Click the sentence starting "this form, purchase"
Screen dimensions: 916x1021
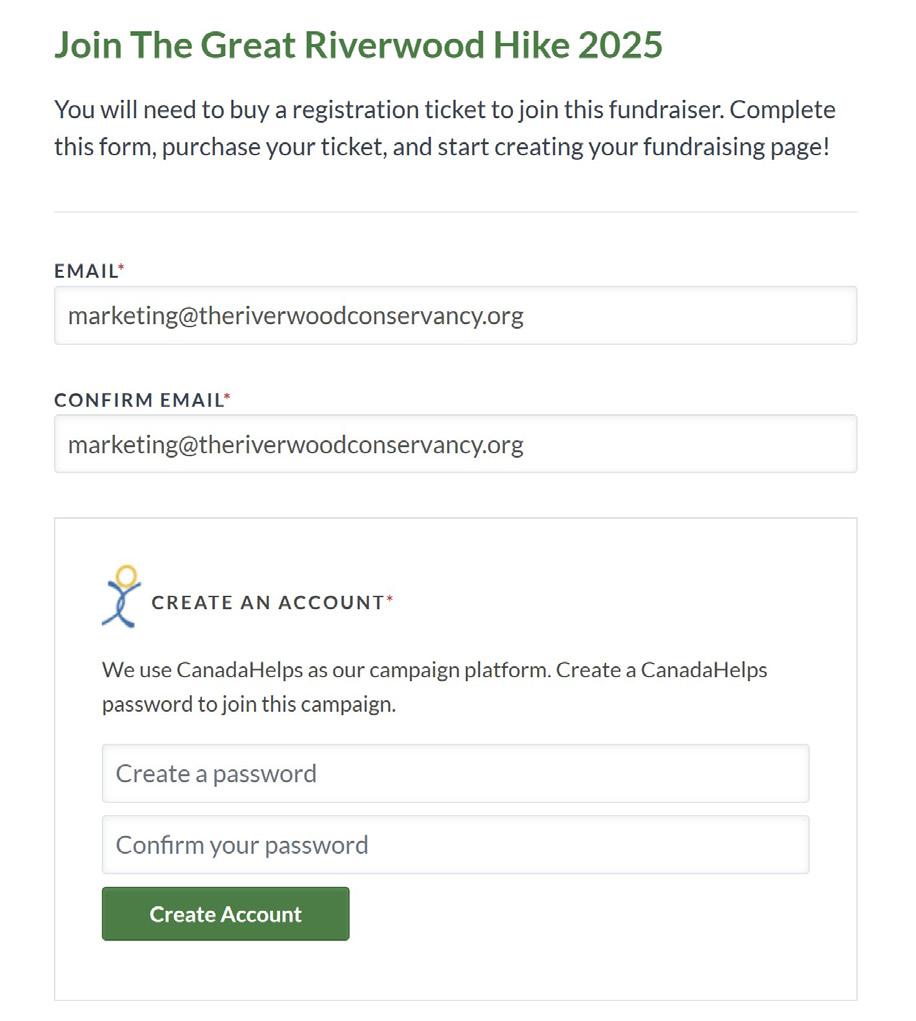pyautogui.click(x=442, y=148)
